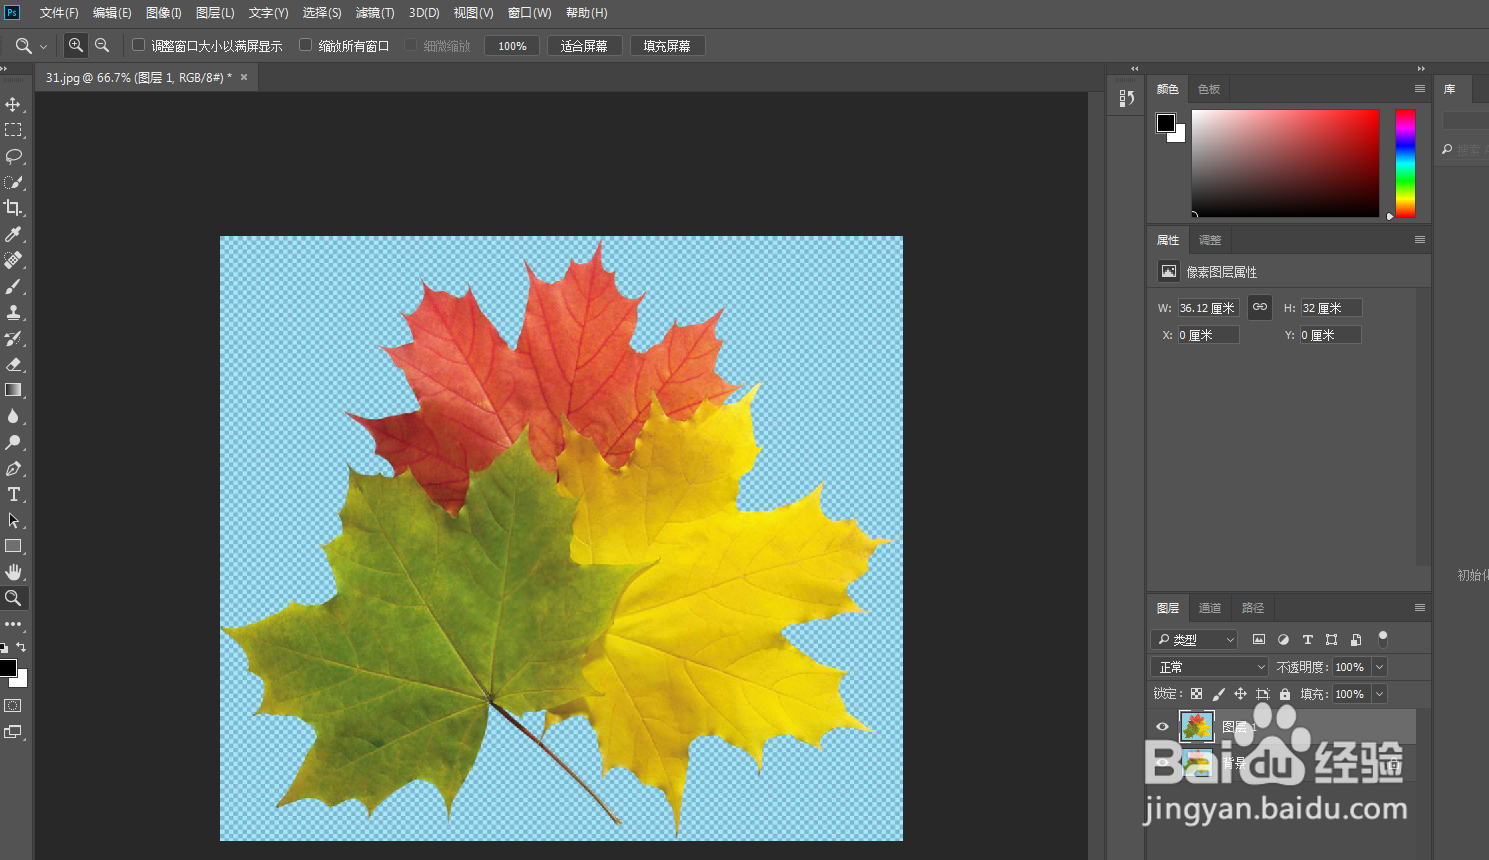Select the History Brush tool
Screen dimensions: 1489x860
(x=13, y=338)
